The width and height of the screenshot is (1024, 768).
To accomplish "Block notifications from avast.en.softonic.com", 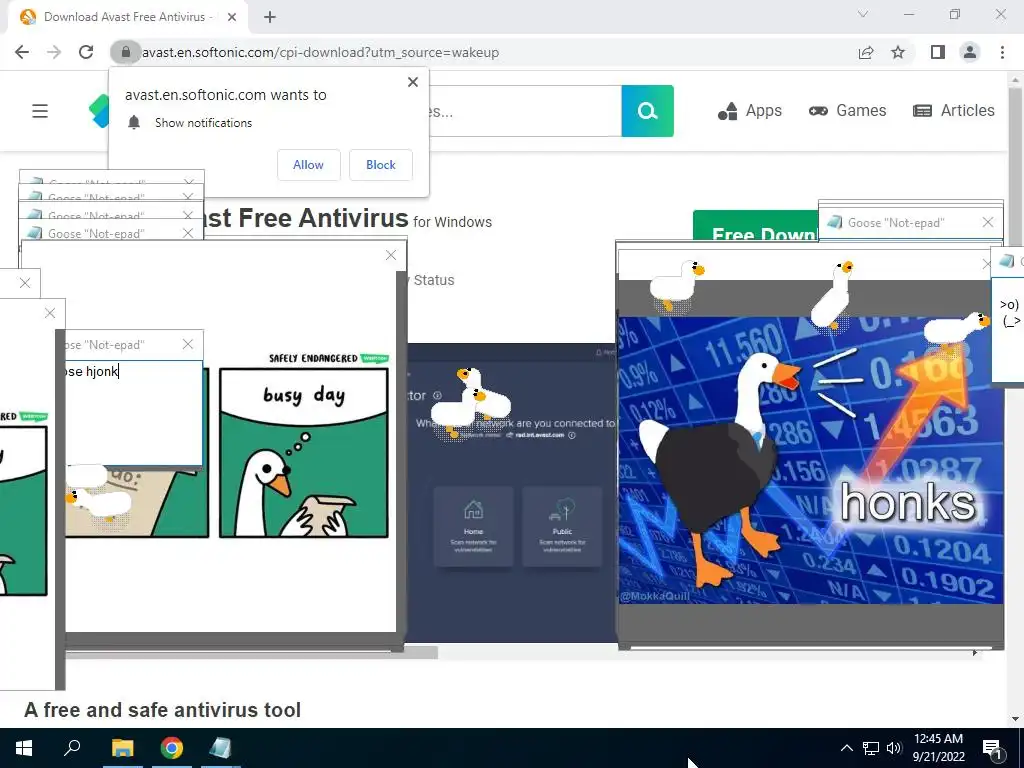I will click(381, 165).
